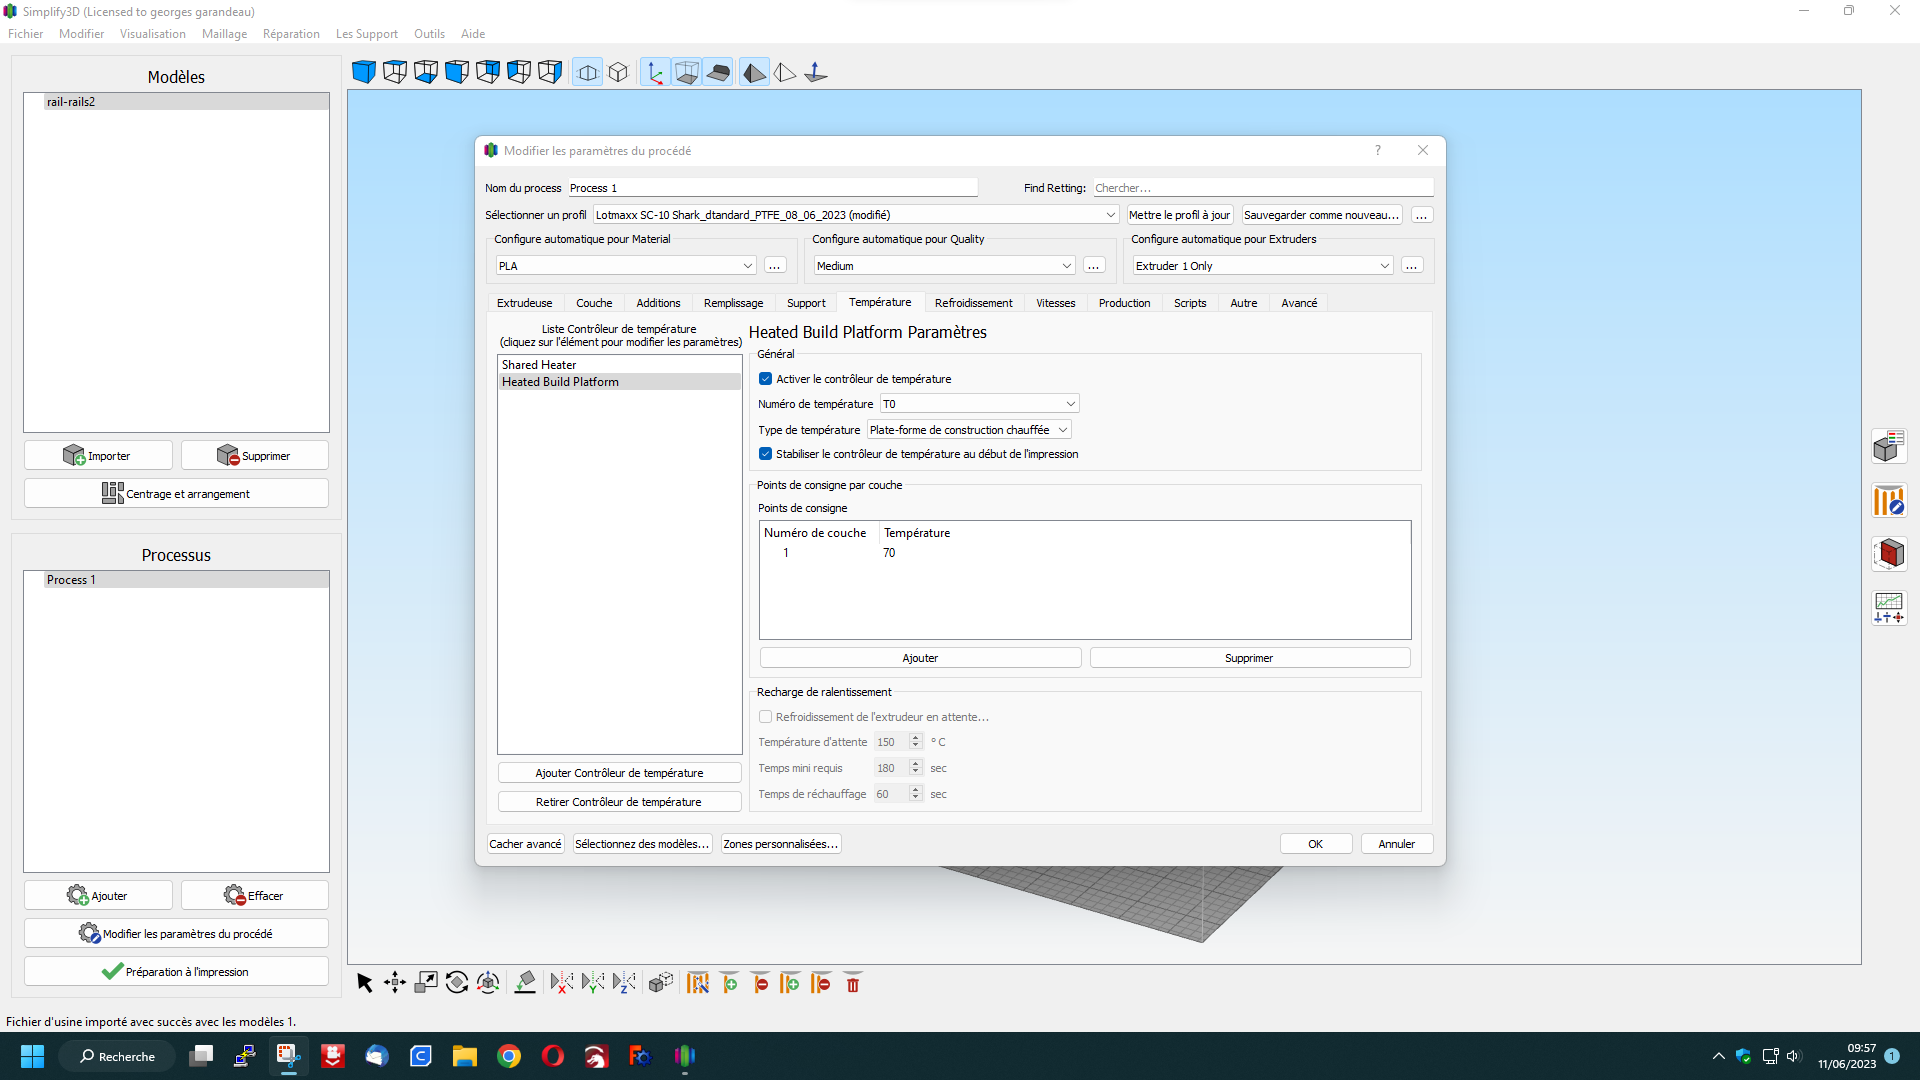Open the Maillage menu

click(x=224, y=34)
